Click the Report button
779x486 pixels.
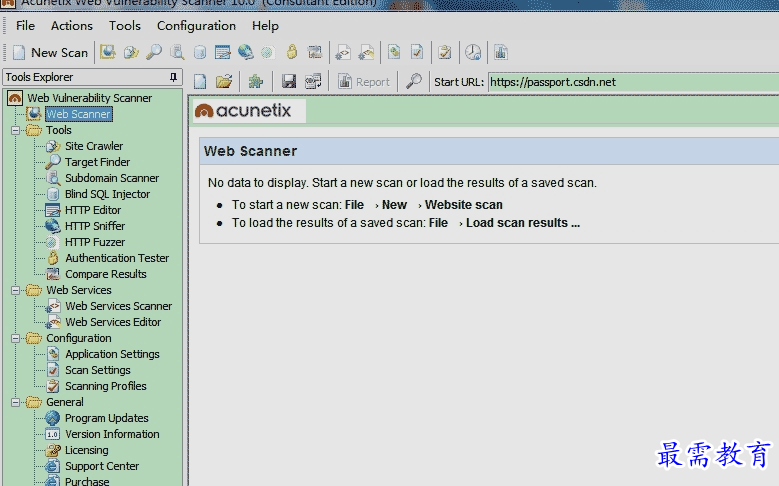(364, 82)
